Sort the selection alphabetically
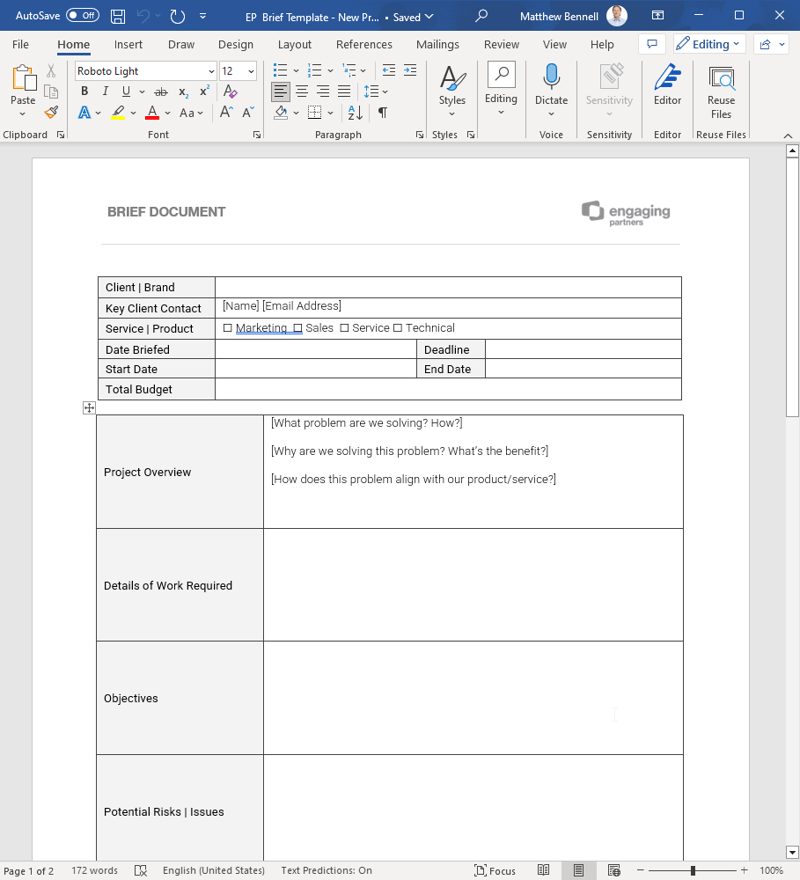The height and width of the screenshot is (880, 800). coord(355,113)
